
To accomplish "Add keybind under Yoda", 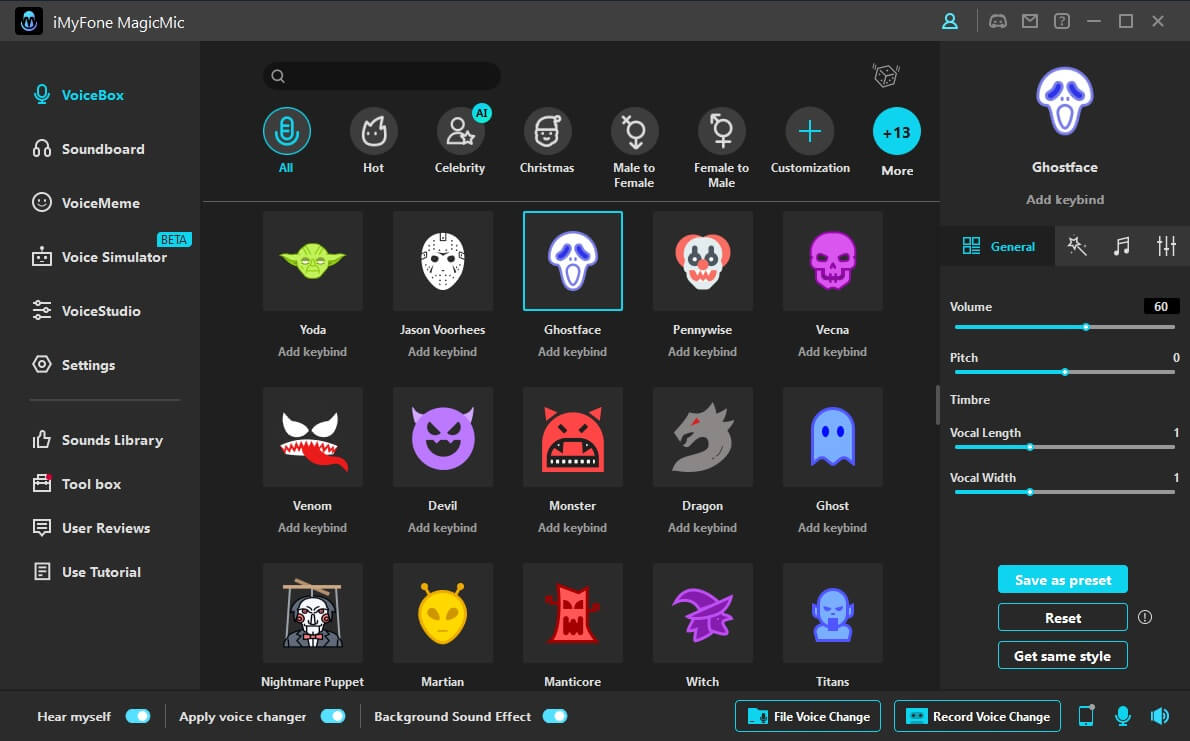I will 312,352.
